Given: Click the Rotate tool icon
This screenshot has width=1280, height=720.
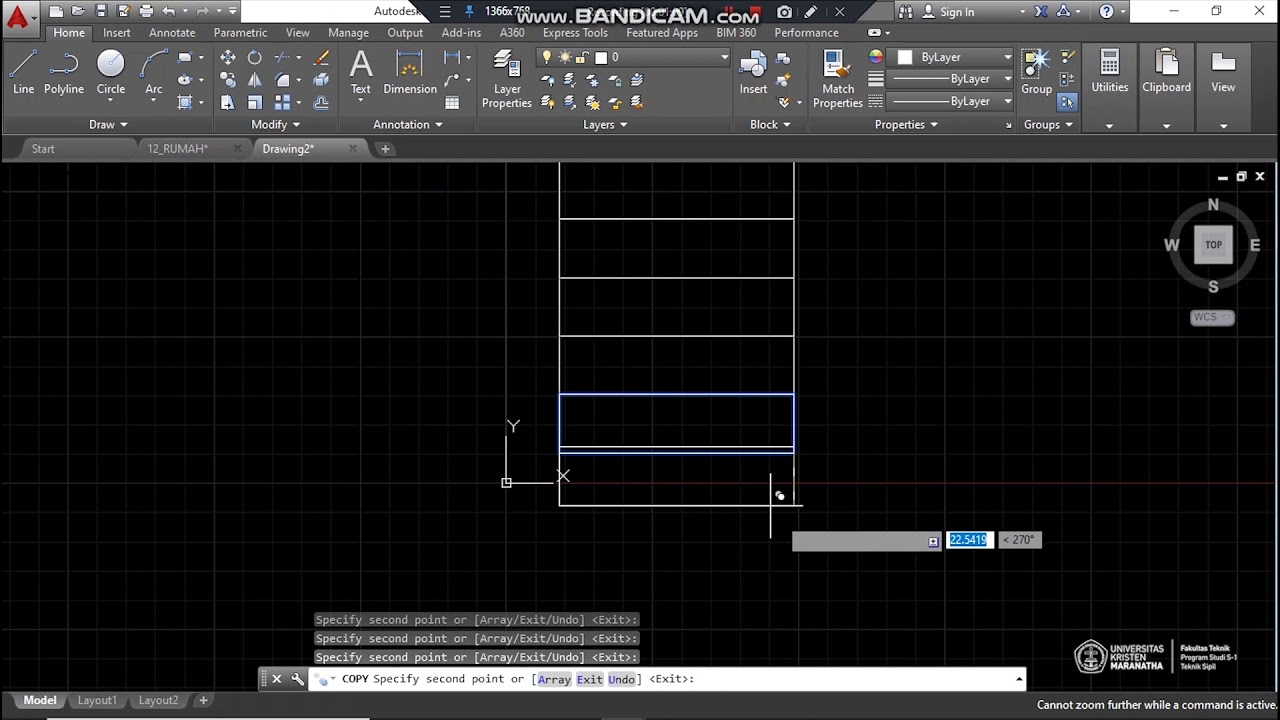Looking at the screenshot, I should click(x=255, y=58).
